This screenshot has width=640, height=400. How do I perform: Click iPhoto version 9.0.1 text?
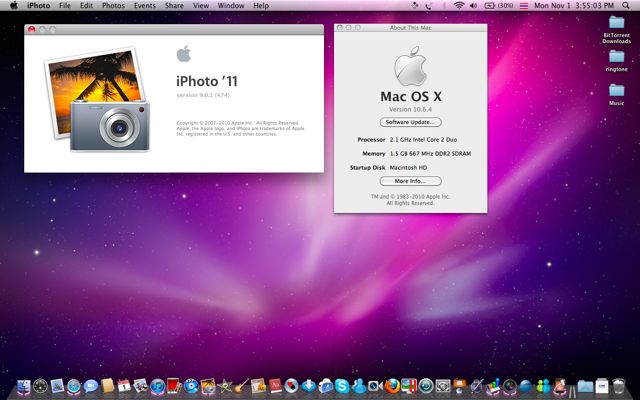(203, 95)
